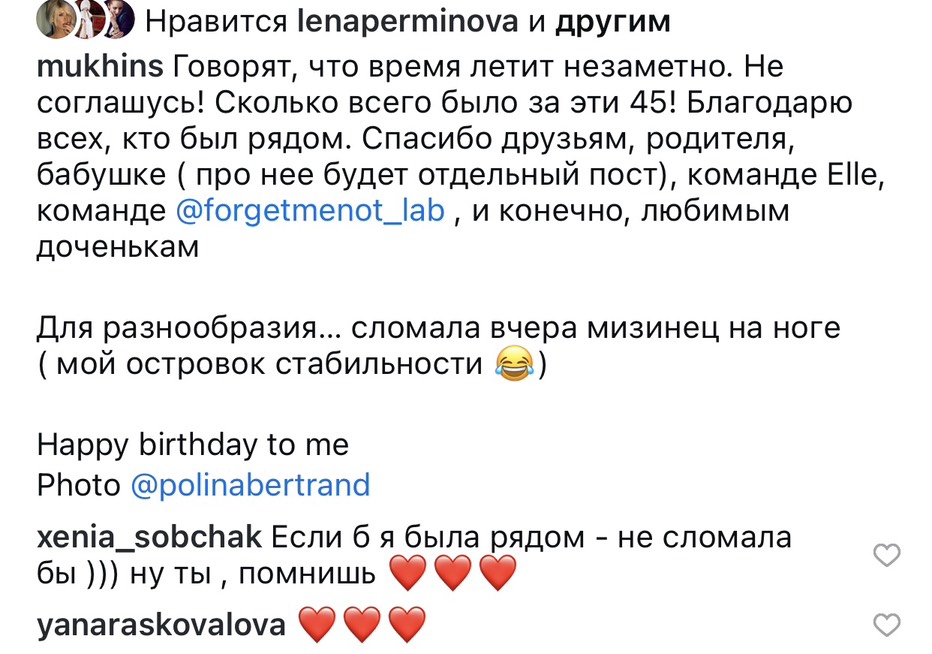Open the @forgetmenot_lab mention
The width and height of the screenshot is (932, 654).
pyautogui.click(x=310, y=211)
